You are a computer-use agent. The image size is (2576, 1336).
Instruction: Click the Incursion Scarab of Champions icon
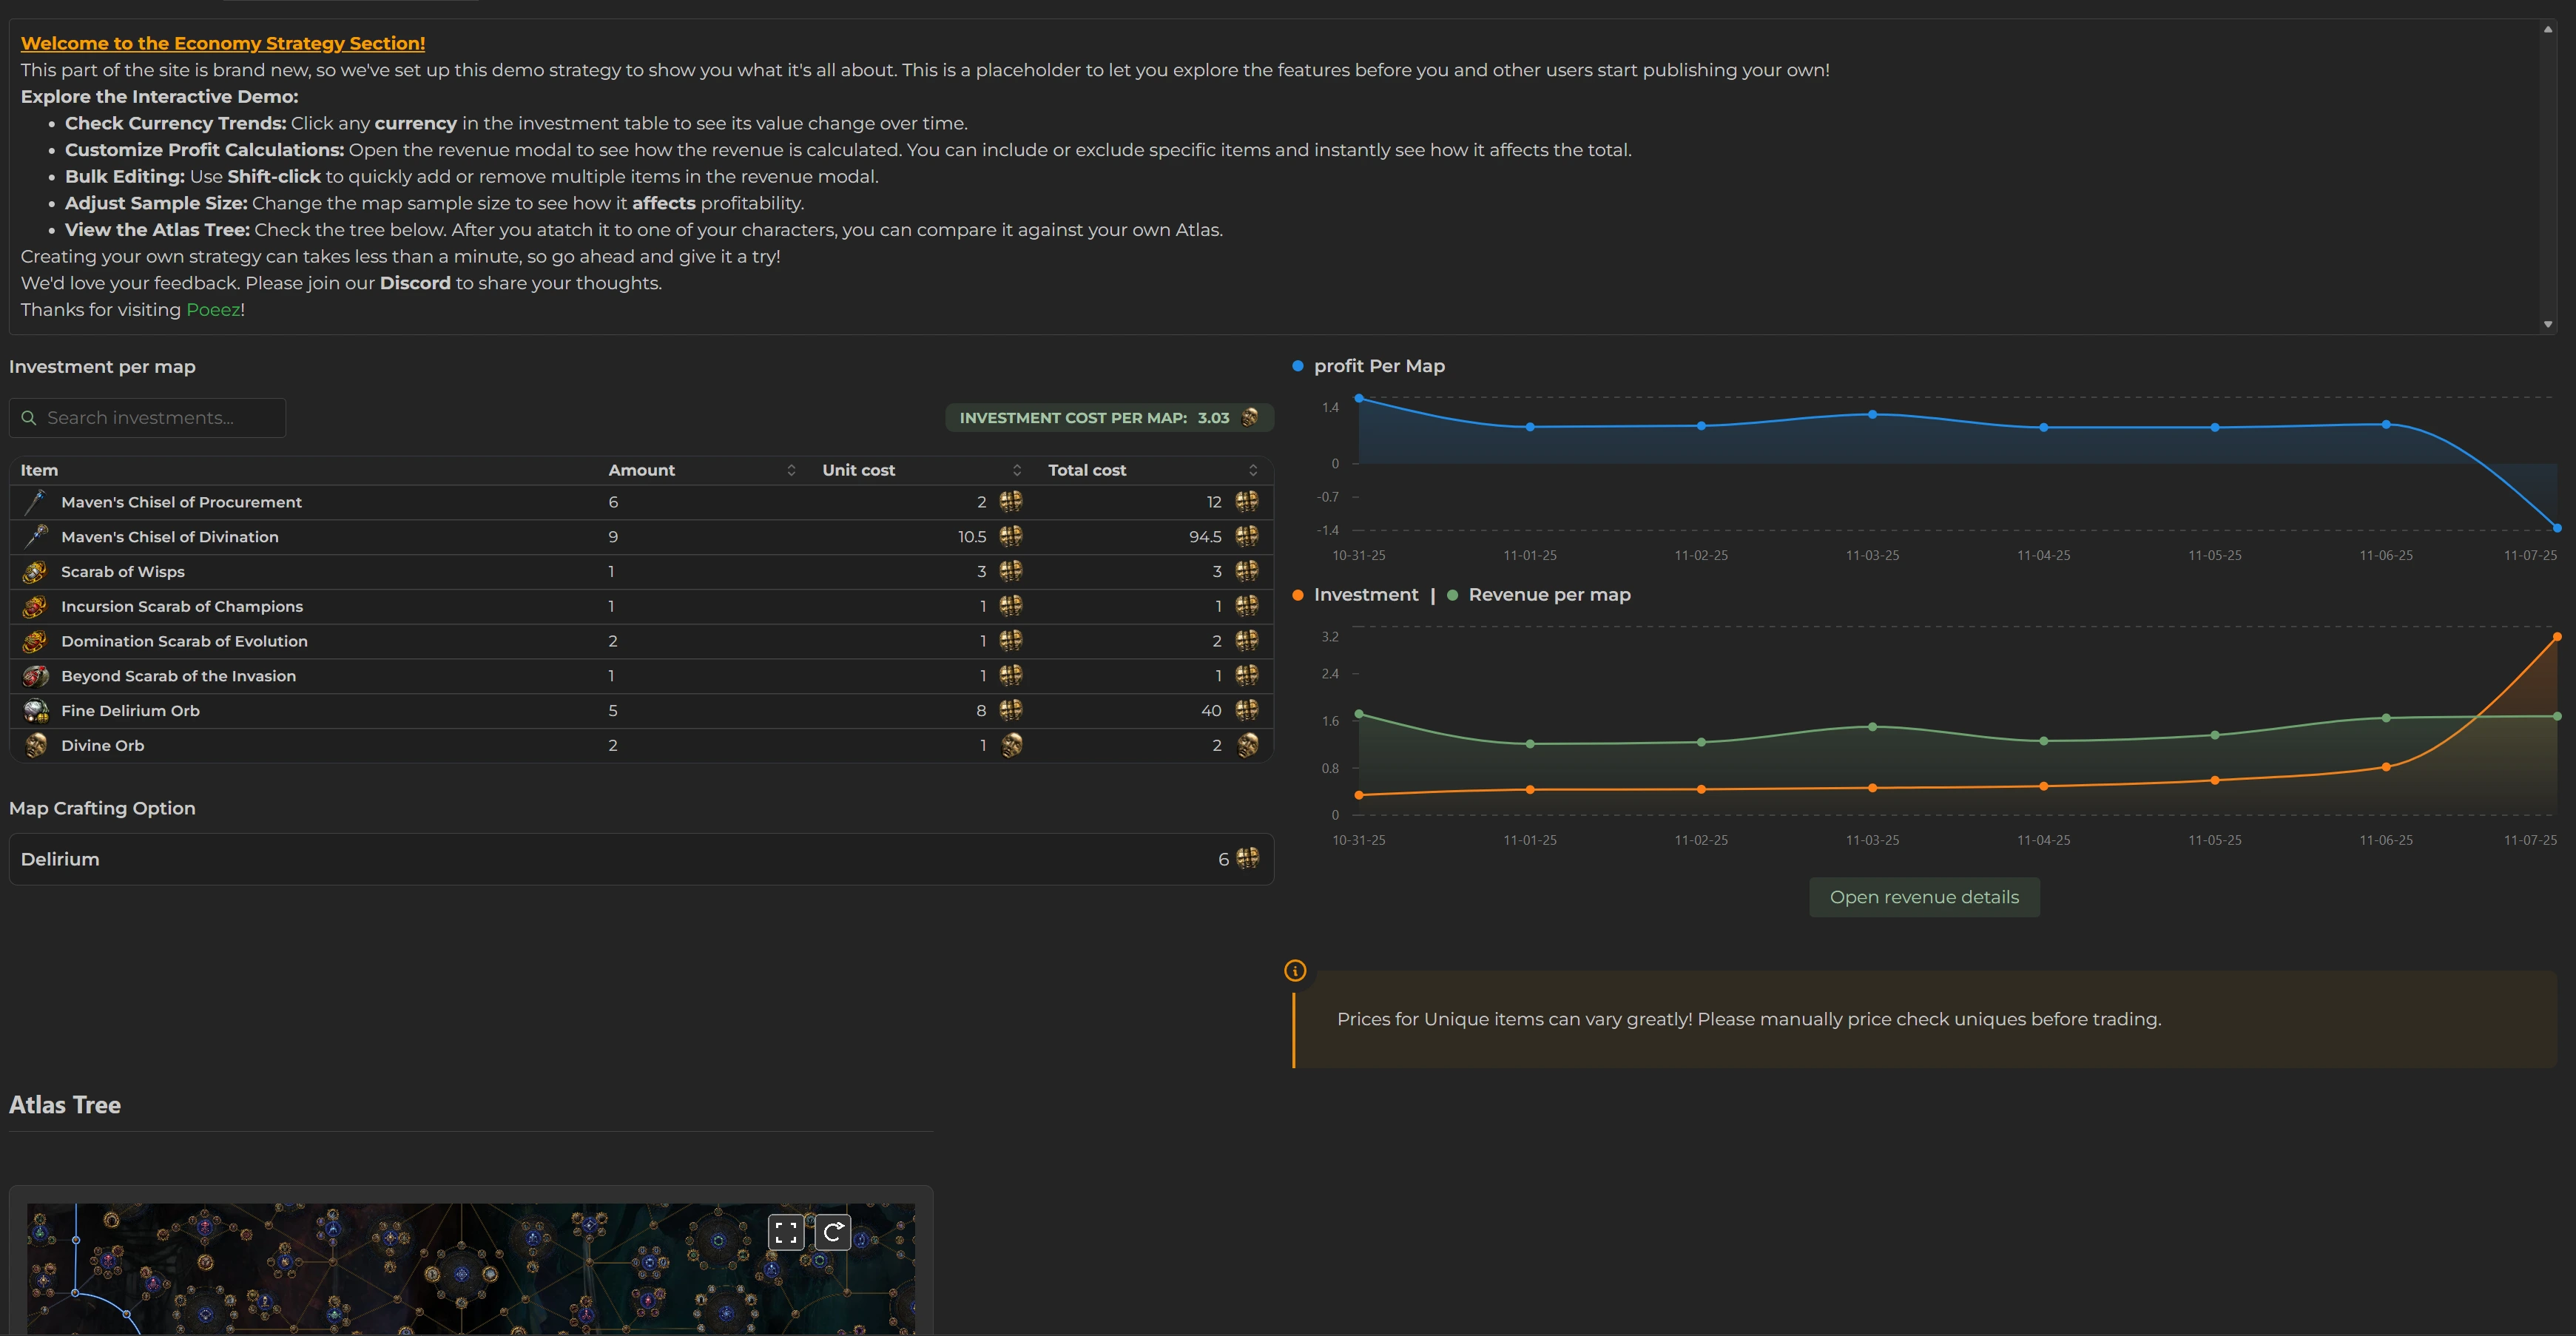(35, 607)
